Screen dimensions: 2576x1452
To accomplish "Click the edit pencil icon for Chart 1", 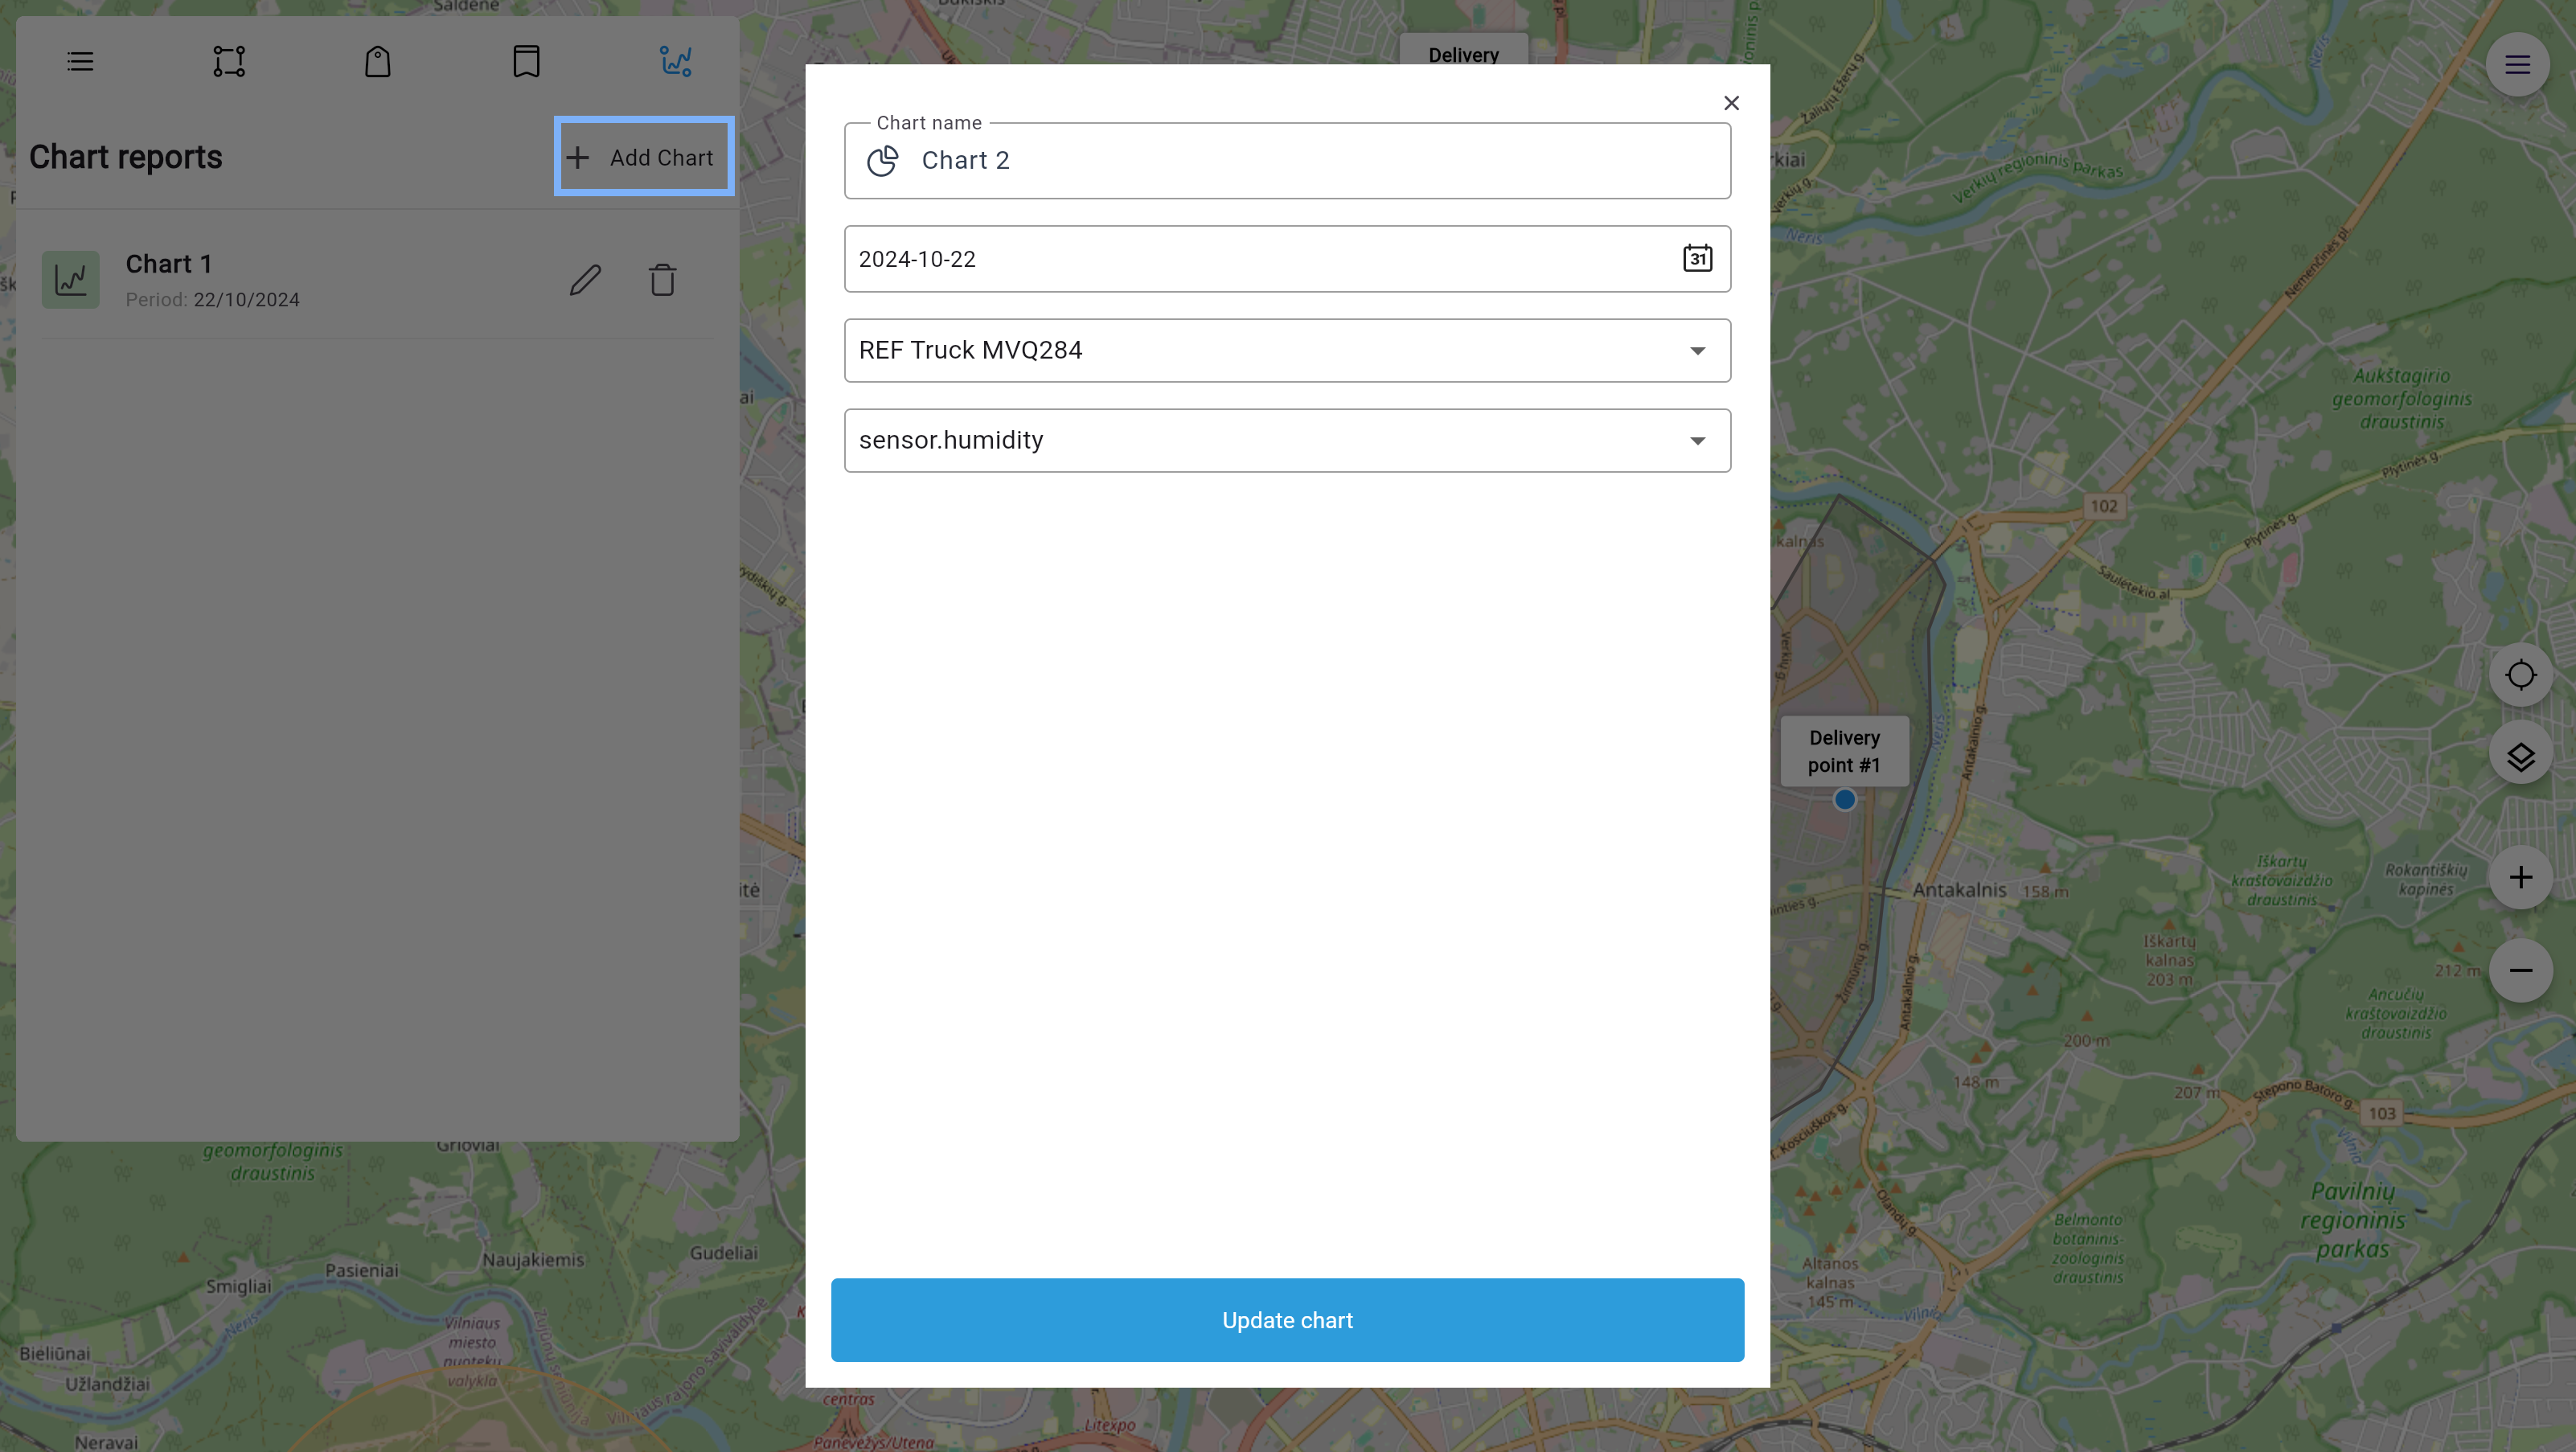I will (585, 280).
